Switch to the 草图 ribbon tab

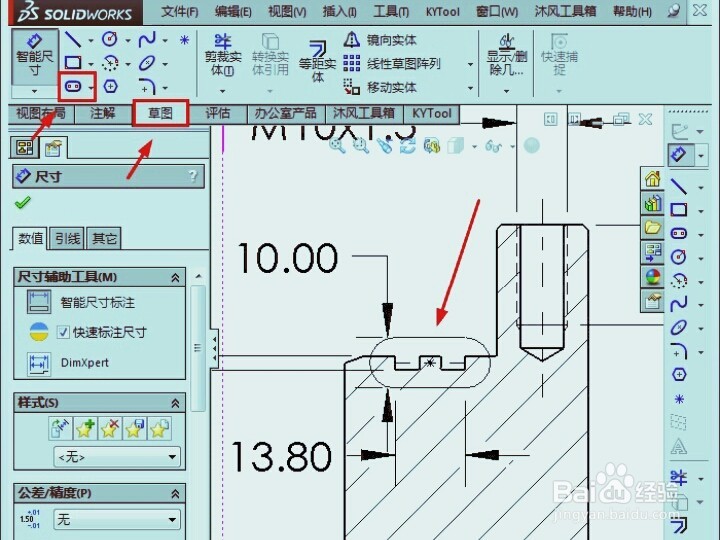[160, 113]
